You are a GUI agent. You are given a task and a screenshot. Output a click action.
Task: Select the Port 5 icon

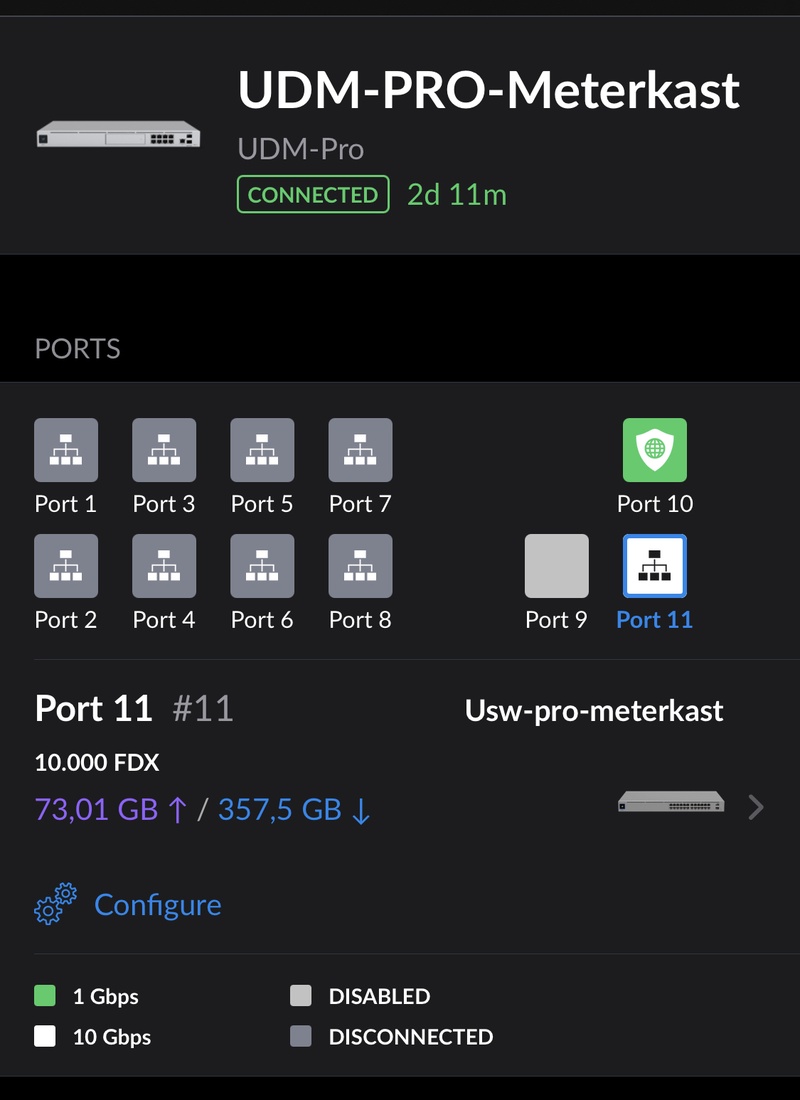click(262, 450)
